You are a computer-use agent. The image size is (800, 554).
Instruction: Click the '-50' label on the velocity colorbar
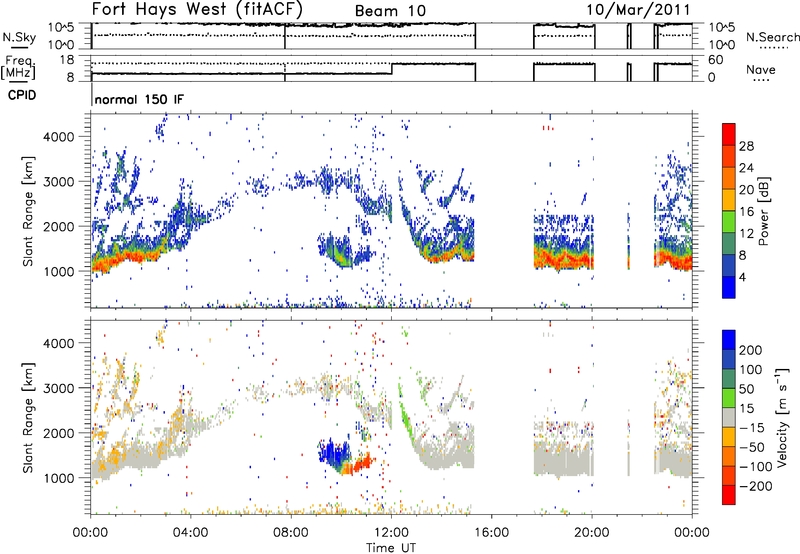752,447
